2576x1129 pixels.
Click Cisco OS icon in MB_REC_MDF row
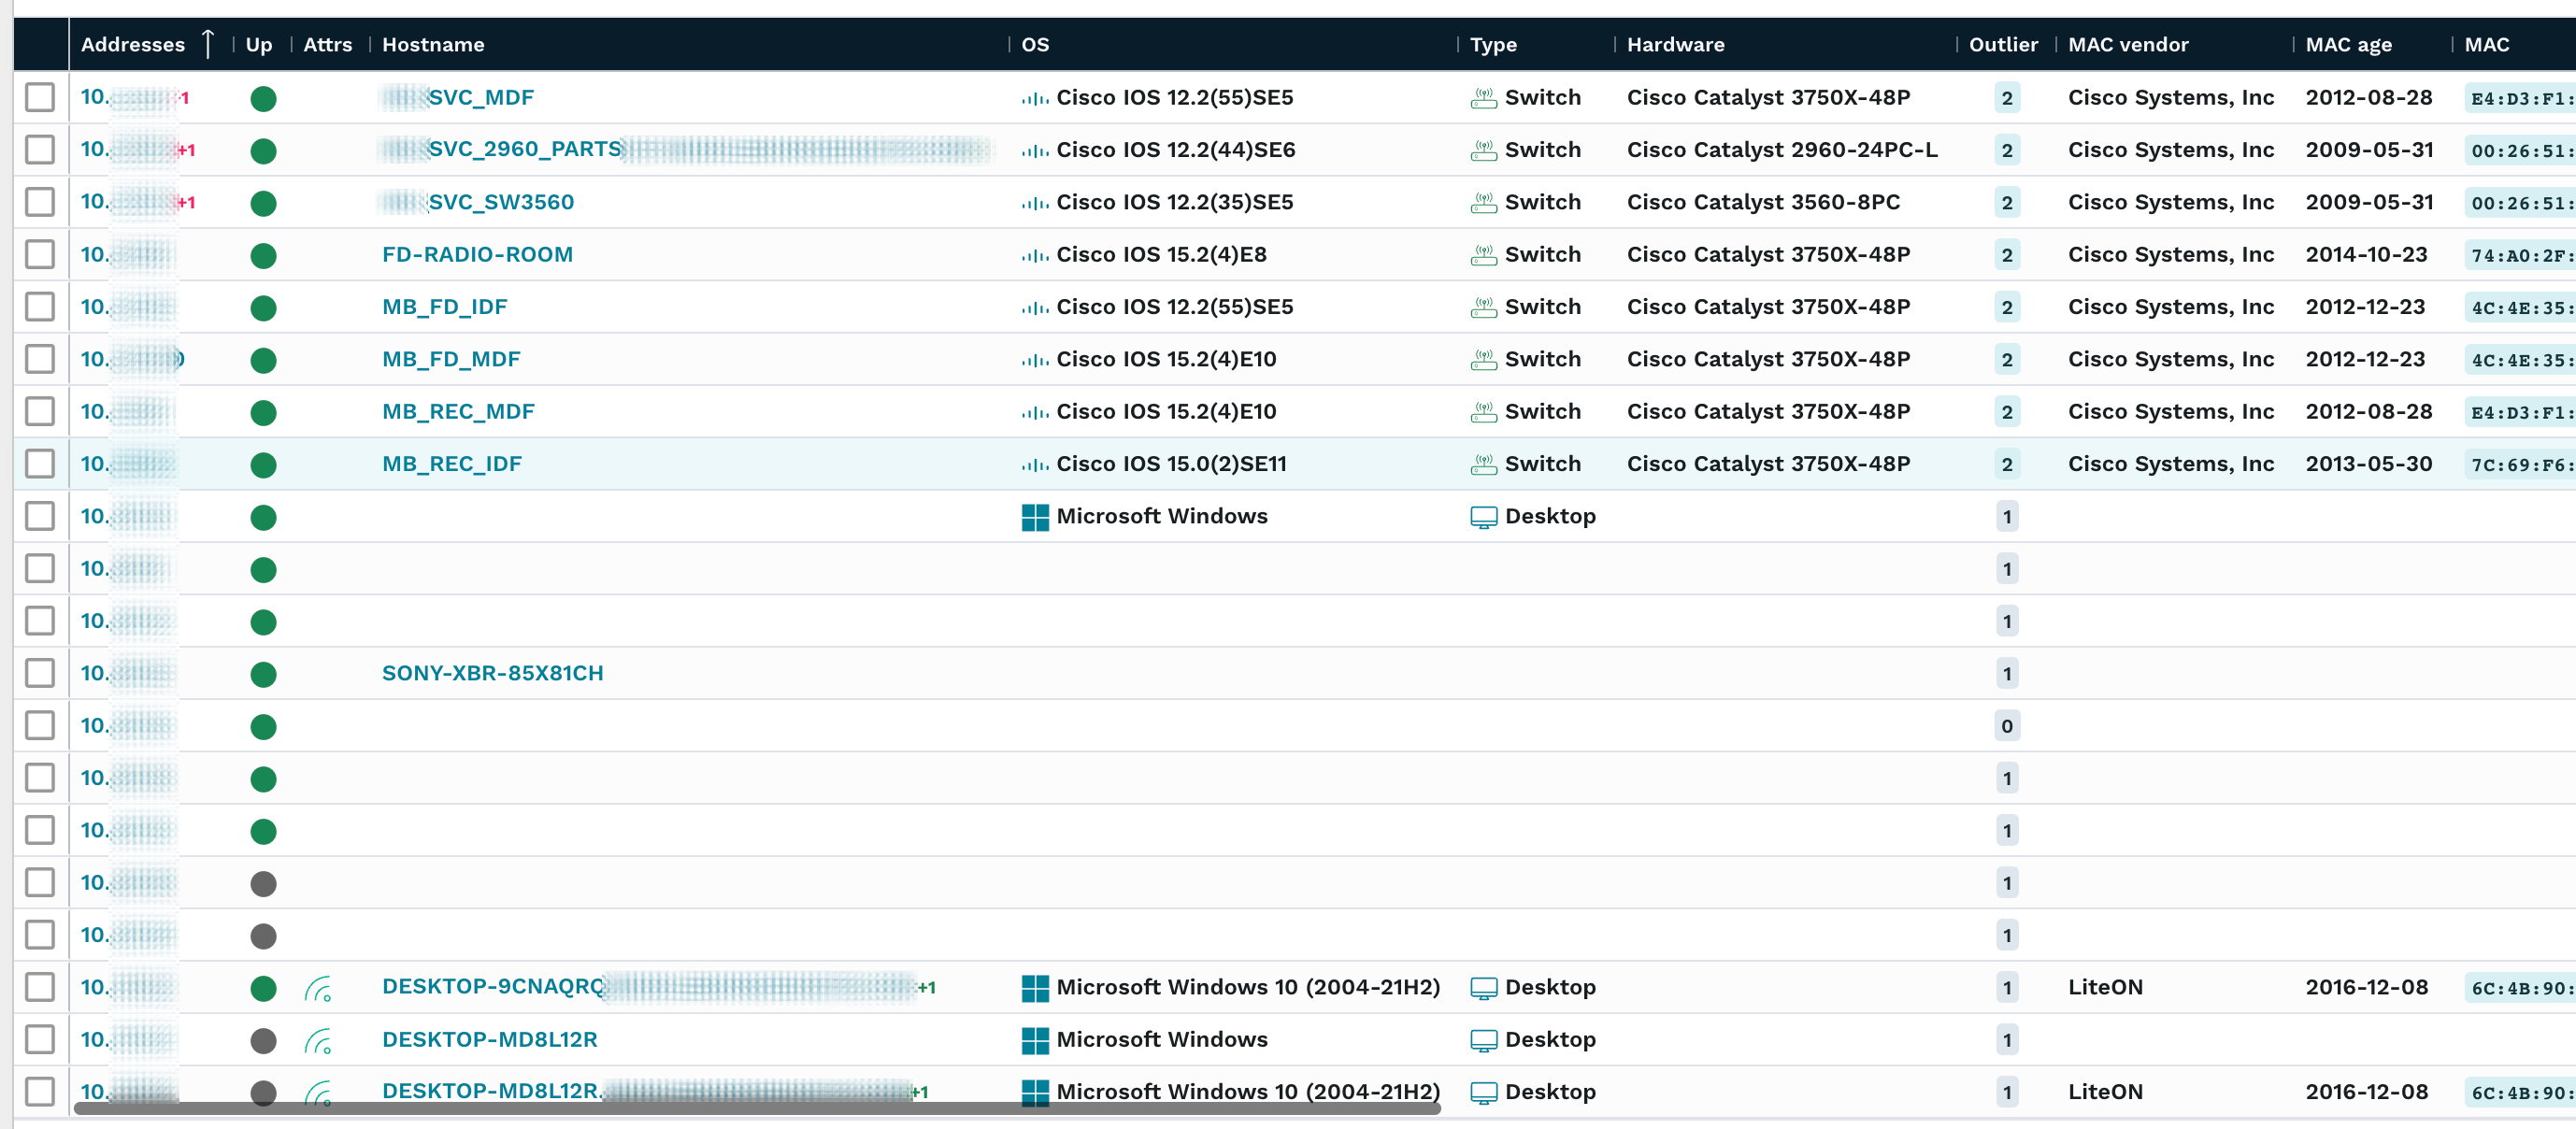(x=1035, y=412)
